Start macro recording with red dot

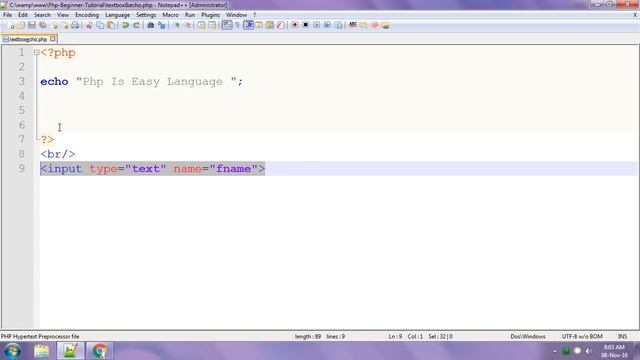coord(295,25)
